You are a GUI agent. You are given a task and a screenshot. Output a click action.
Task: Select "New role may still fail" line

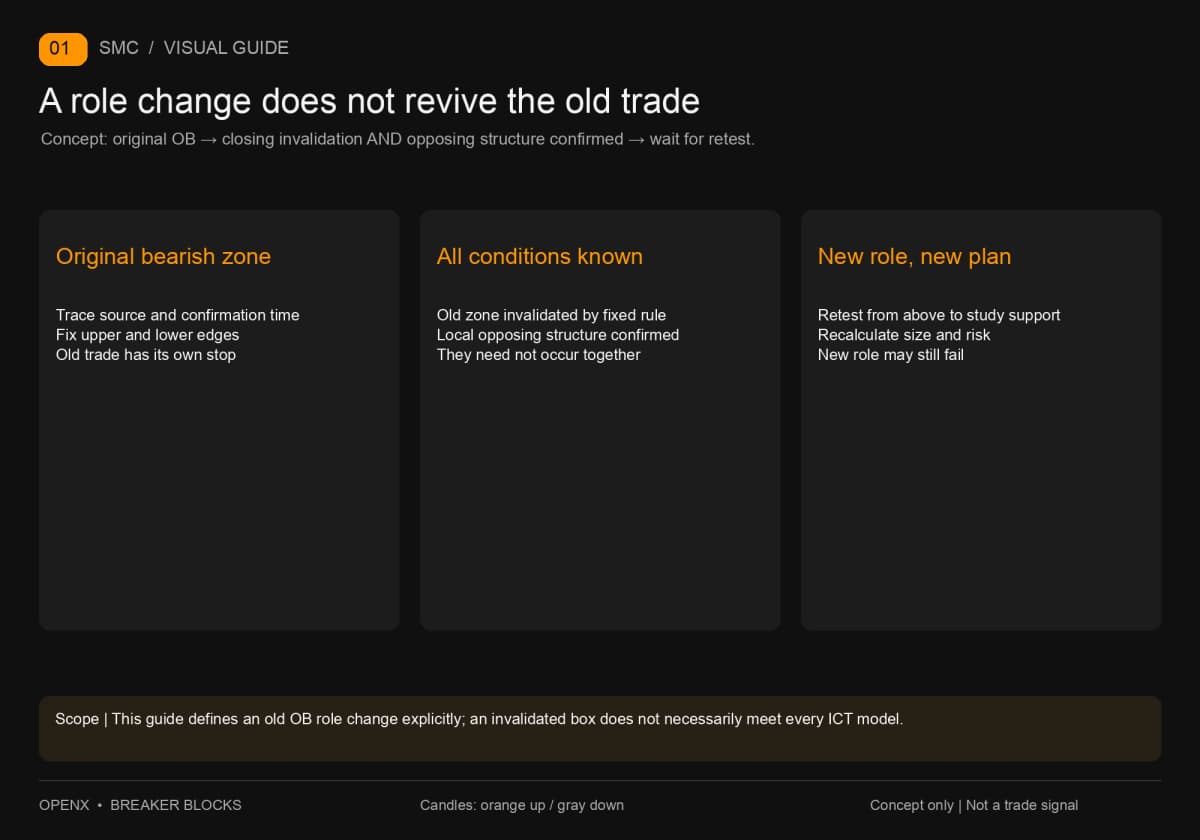pos(891,355)
